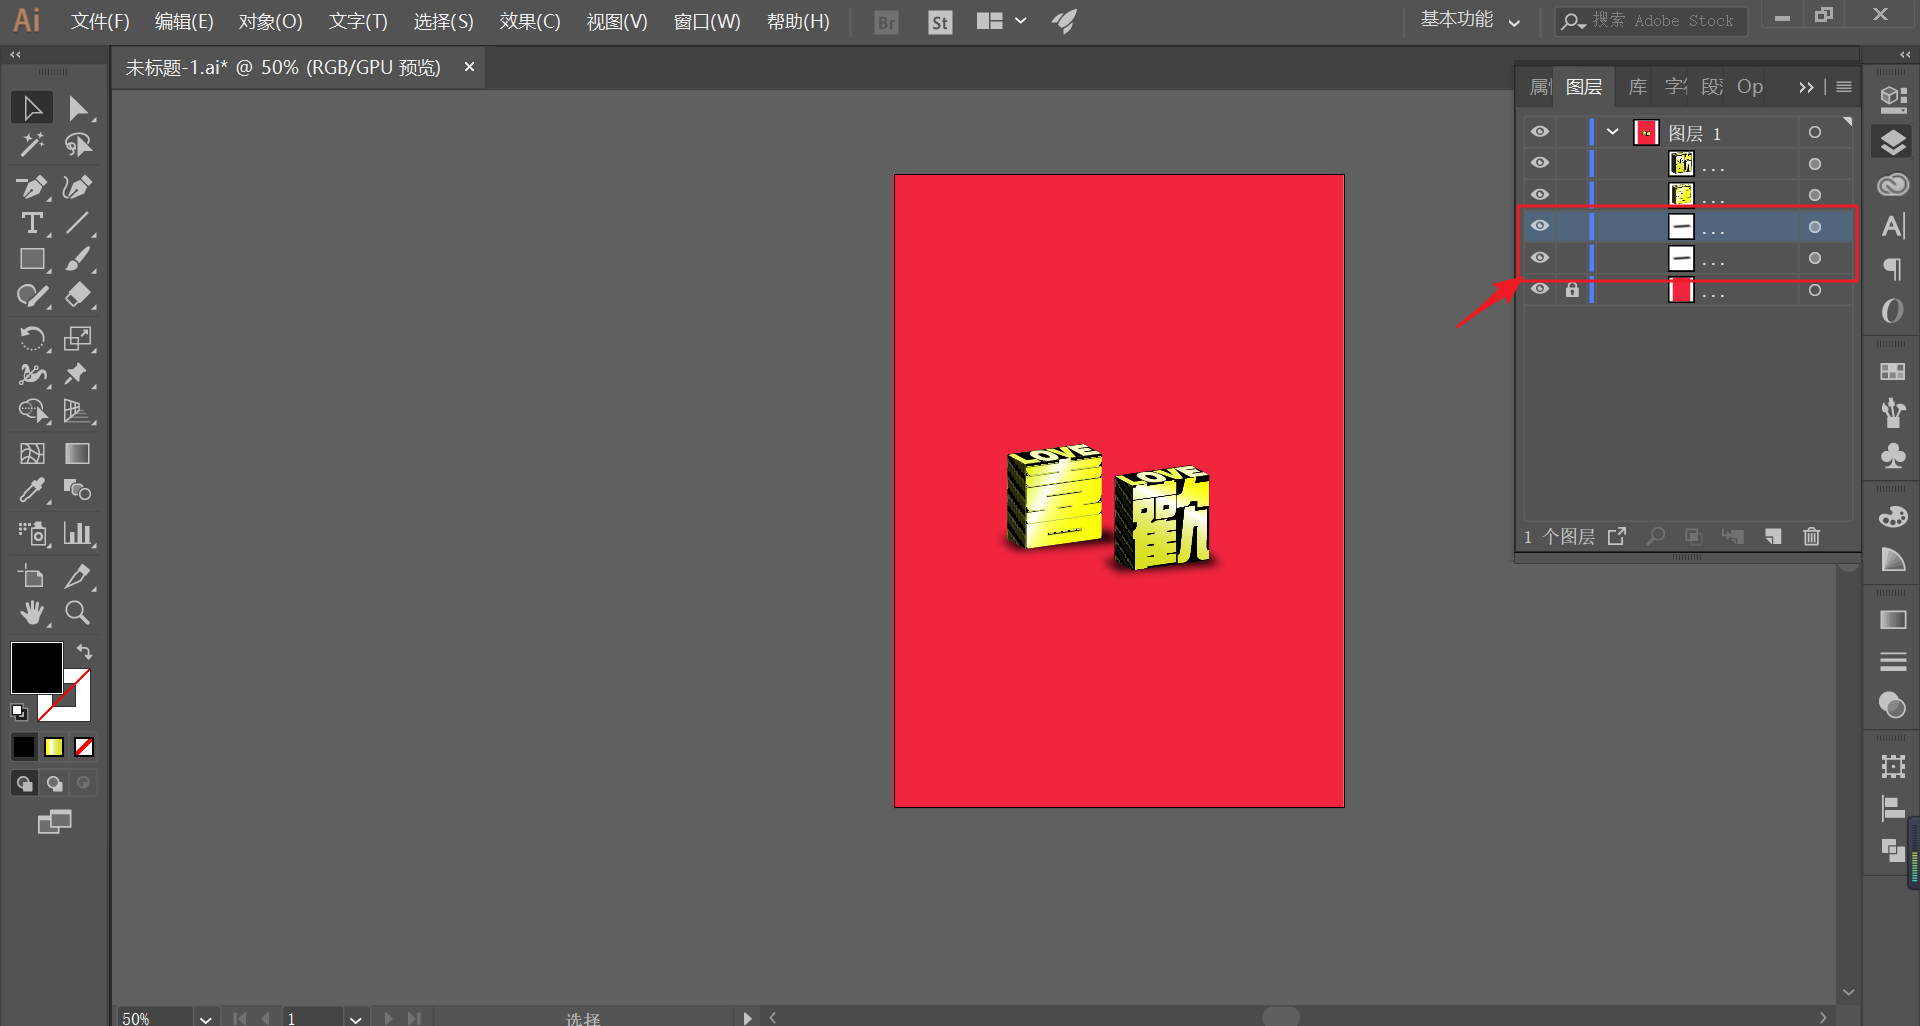Image resolution: width=1920 pixels, height=1026 pixels.
Task: Open the Layers panel options menu
Action: point(1844,87)
